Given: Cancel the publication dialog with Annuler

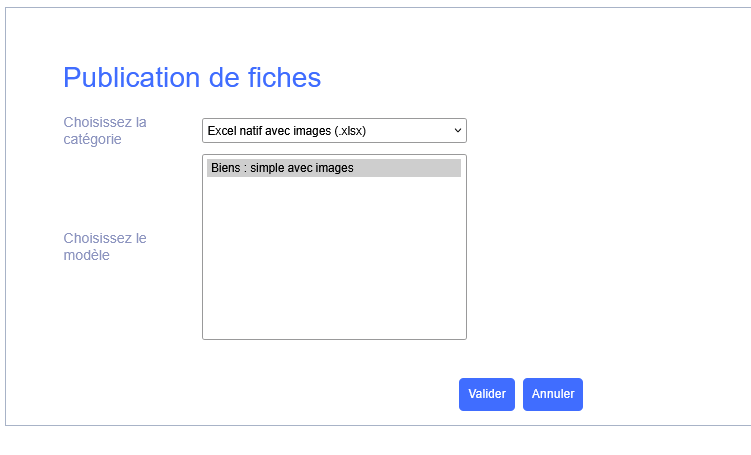Looking at the screenshot, I should pyautogui.click(x=553, y=394).
